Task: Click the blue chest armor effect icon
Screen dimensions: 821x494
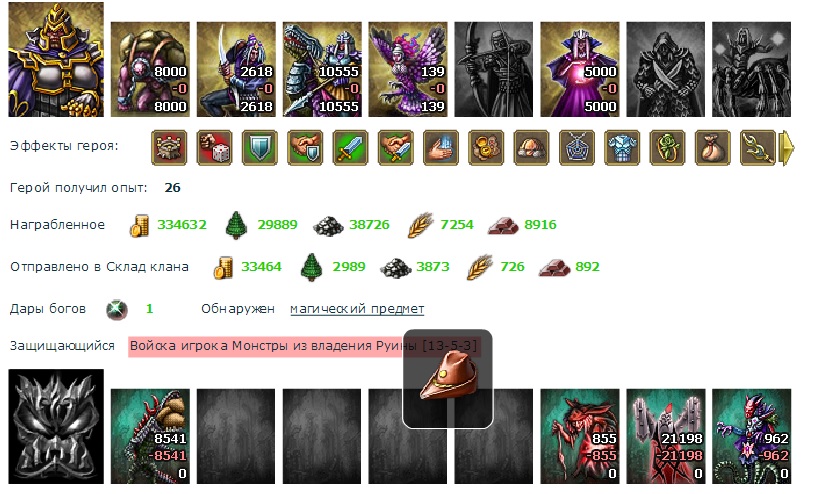Action: pyautogui.click(x=622, y=148)
